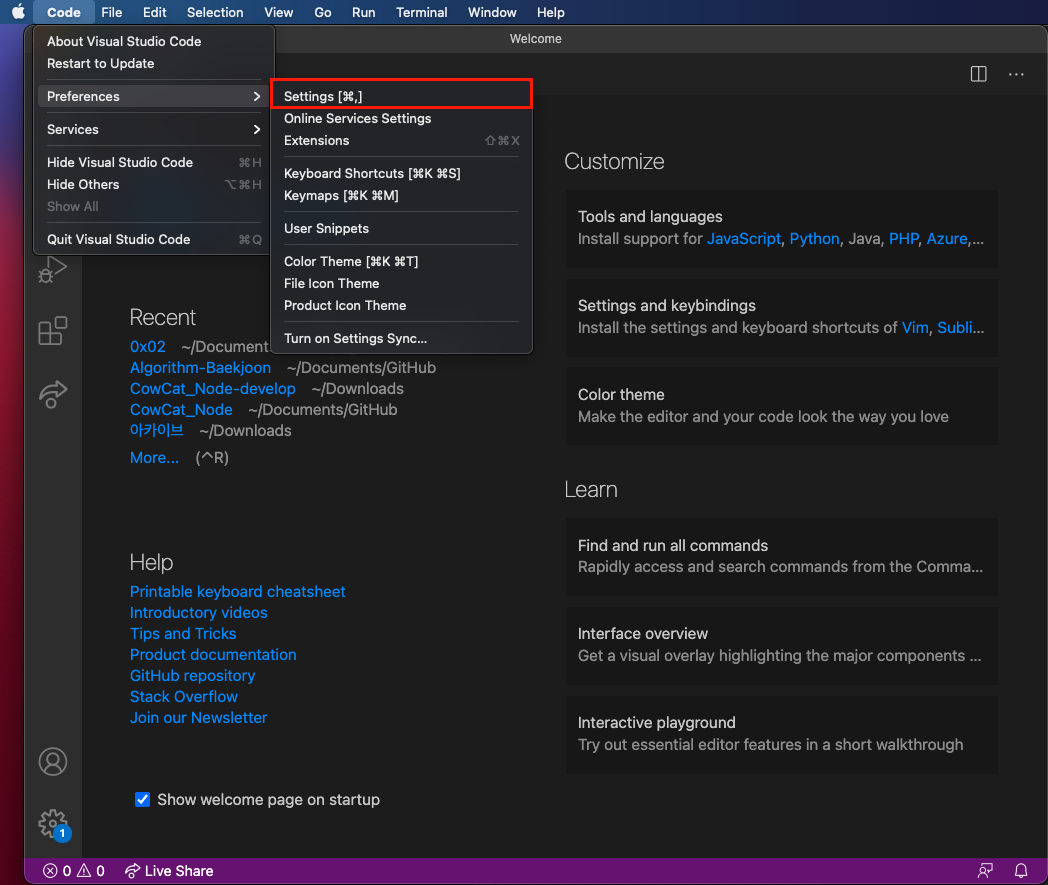Choose Color Theme menu item
The width and height of the screenshot is (1048, 885).
pyautogui.click(x=401, y=261)
